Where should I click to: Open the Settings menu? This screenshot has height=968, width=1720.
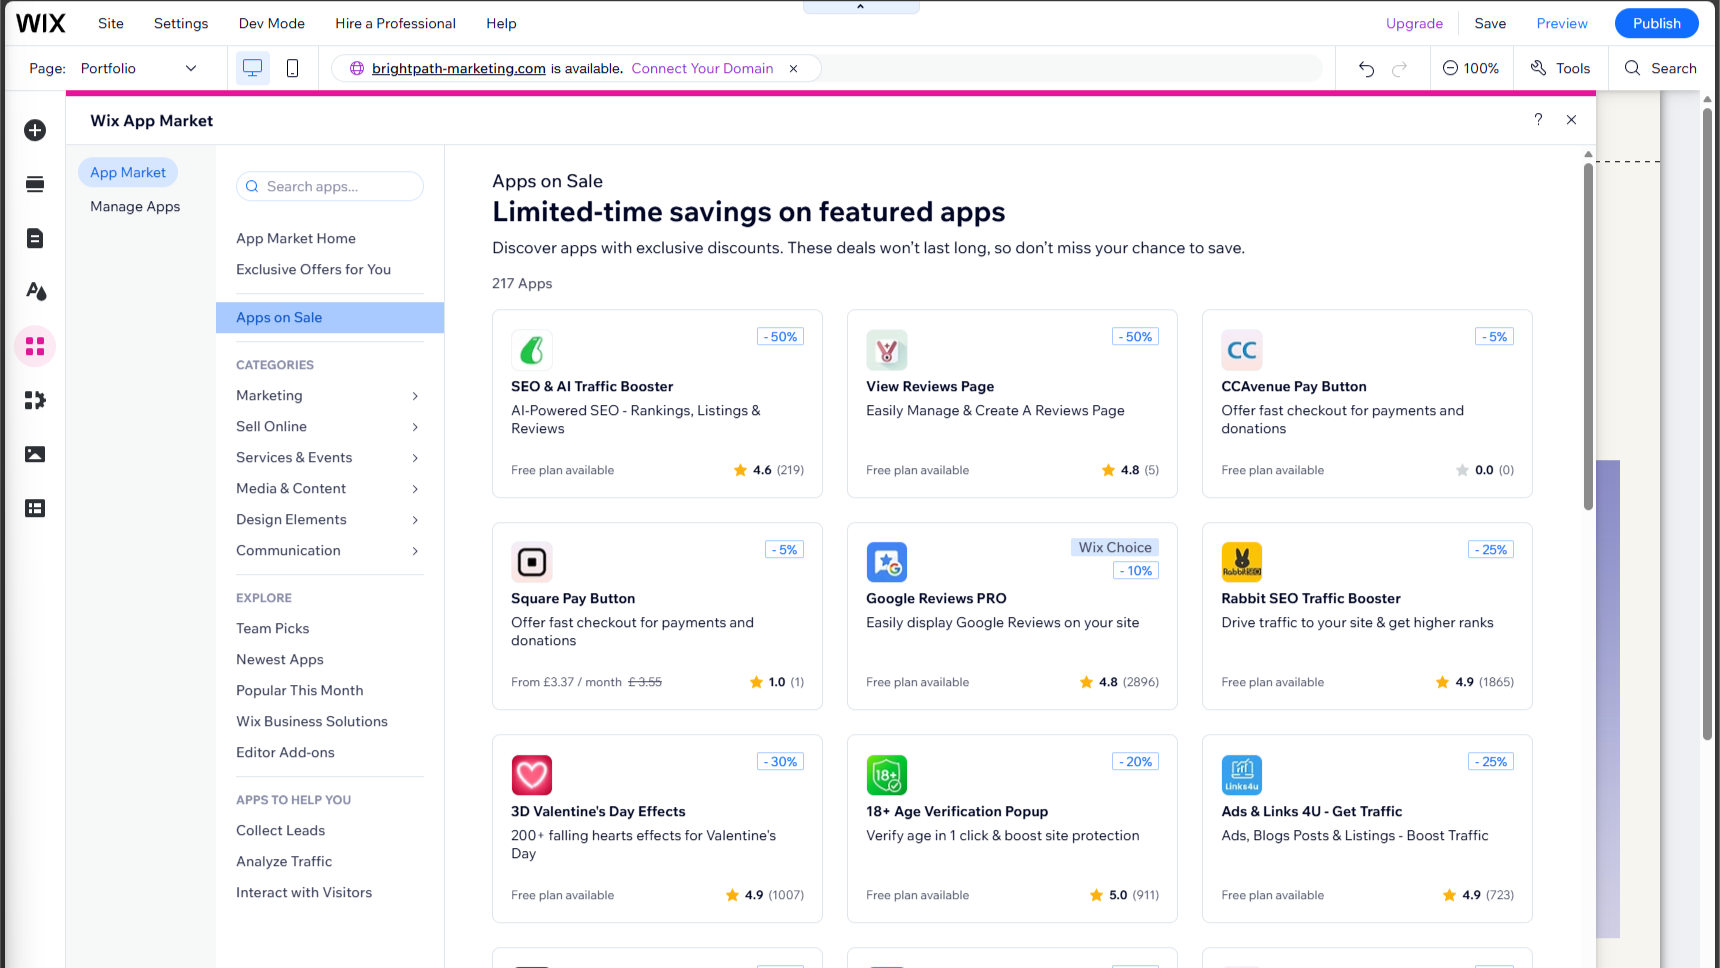pyautogui.click(x=181, y=23)
